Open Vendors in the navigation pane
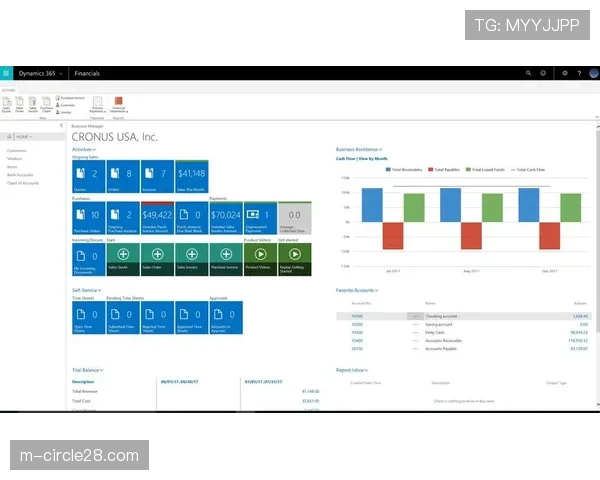 click(x=15, y=159)
